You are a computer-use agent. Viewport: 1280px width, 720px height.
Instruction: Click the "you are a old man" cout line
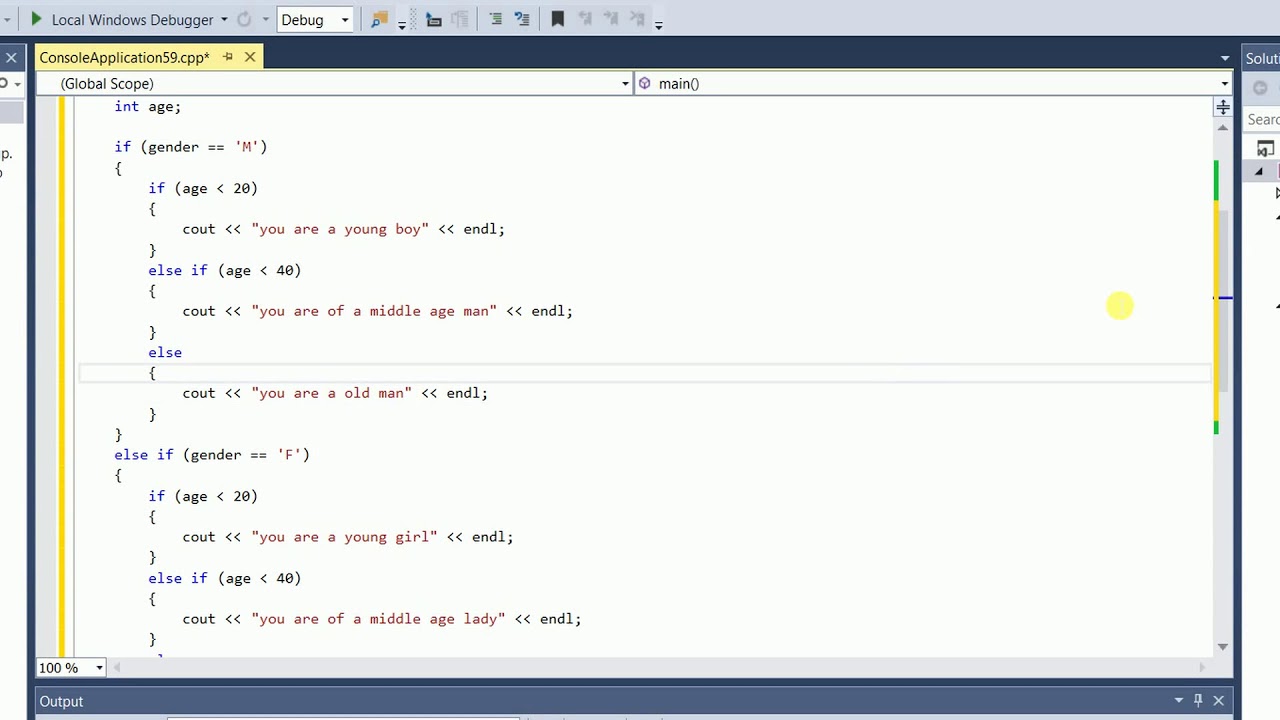[335, 393]
